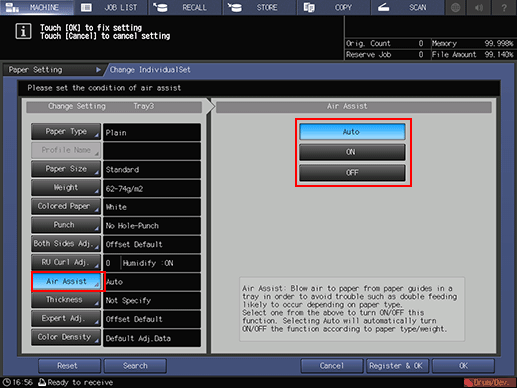Click the Search button
517x388 pixels.
click(135, 366)
